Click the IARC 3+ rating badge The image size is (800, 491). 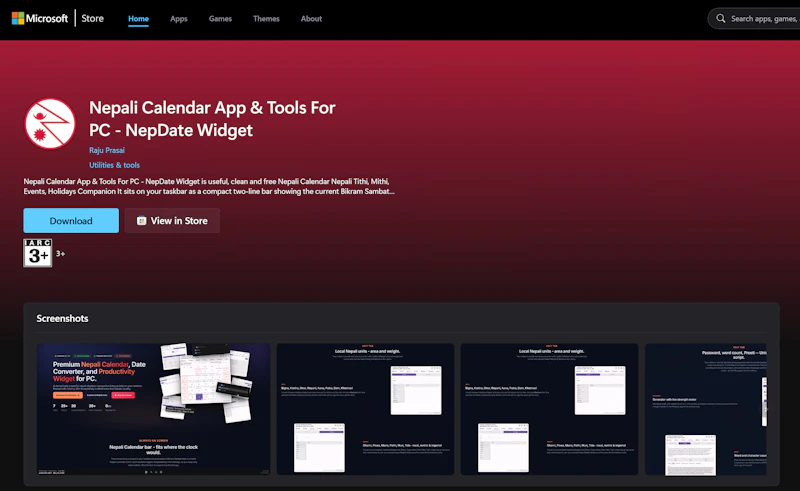pos(38,253)
